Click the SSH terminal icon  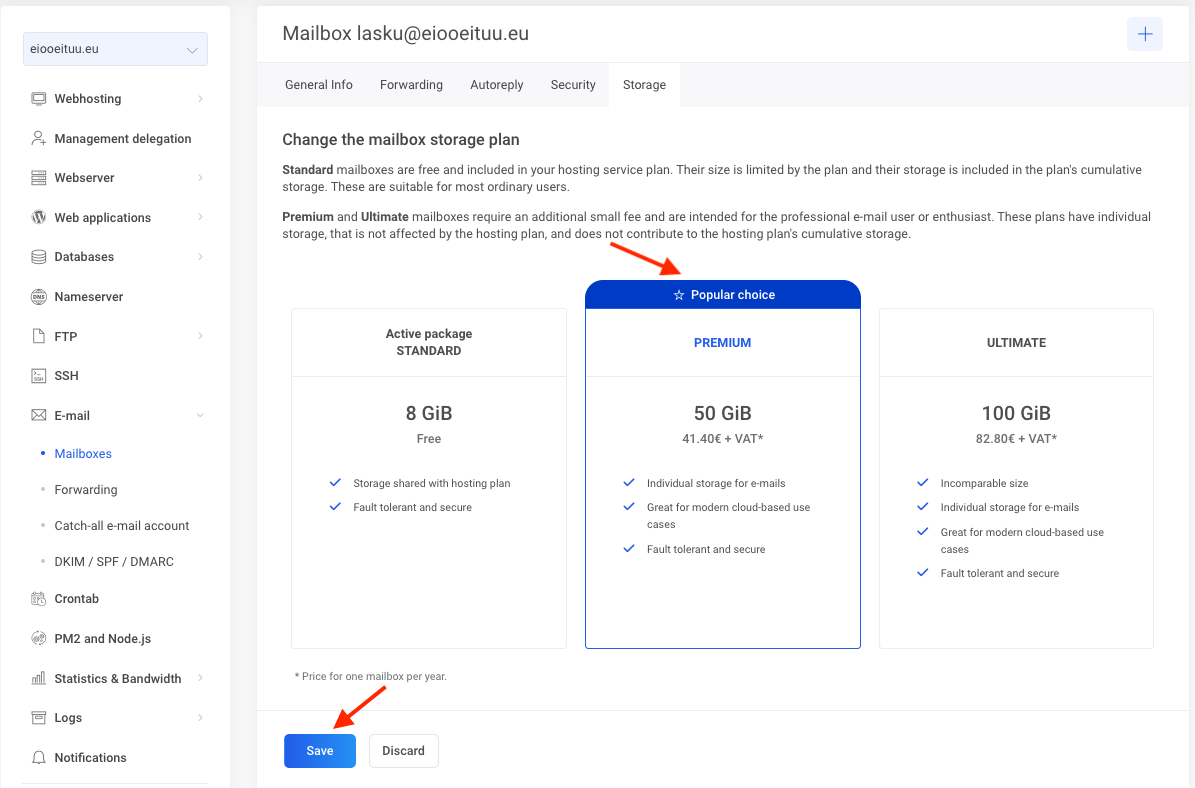point(39,376)
